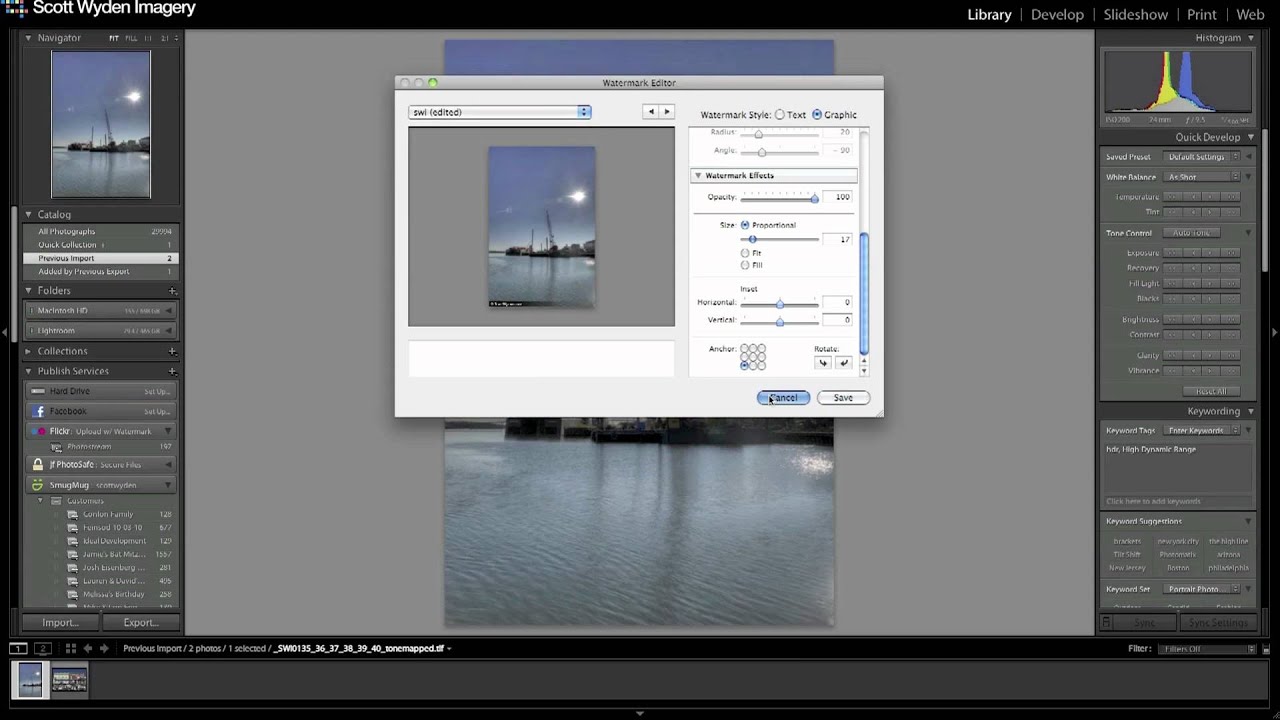This screenshot has height=720, width=1280.
Task: Click the Auto Tone button
Action: click(x=1191, y=233)
